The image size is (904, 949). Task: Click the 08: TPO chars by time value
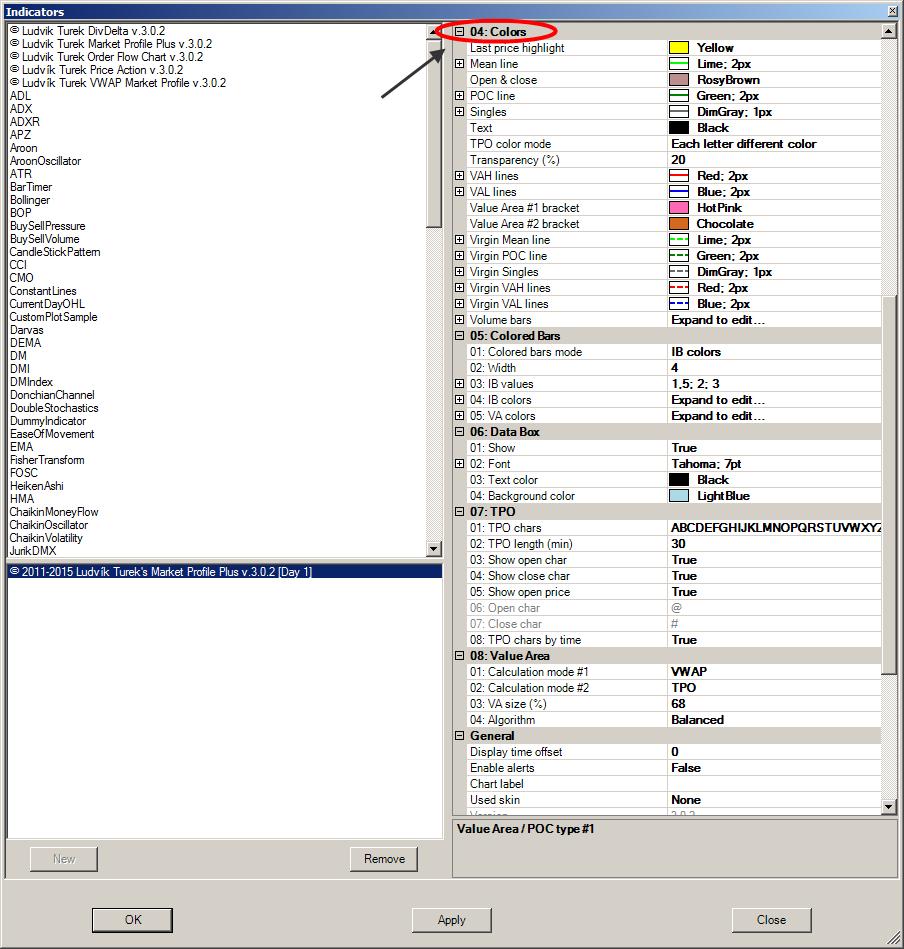pyautogui.click(x=774, y=640)
